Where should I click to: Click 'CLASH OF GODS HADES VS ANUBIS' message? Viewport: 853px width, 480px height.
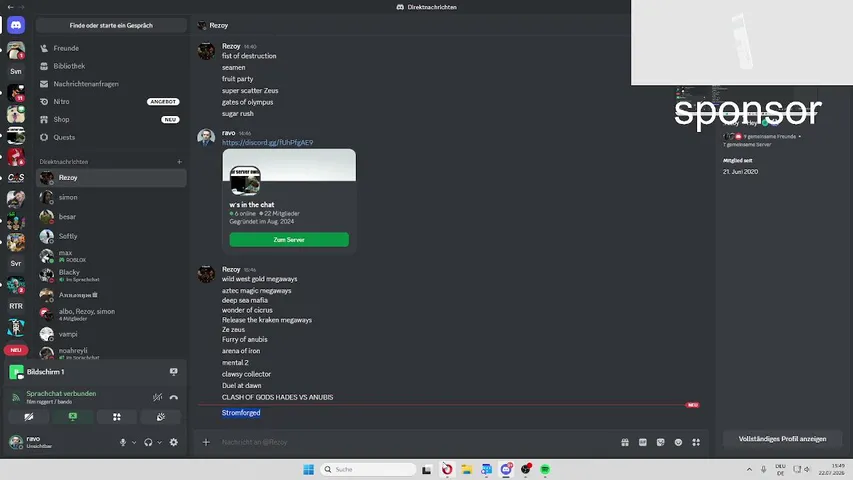(x=277, y=397)
